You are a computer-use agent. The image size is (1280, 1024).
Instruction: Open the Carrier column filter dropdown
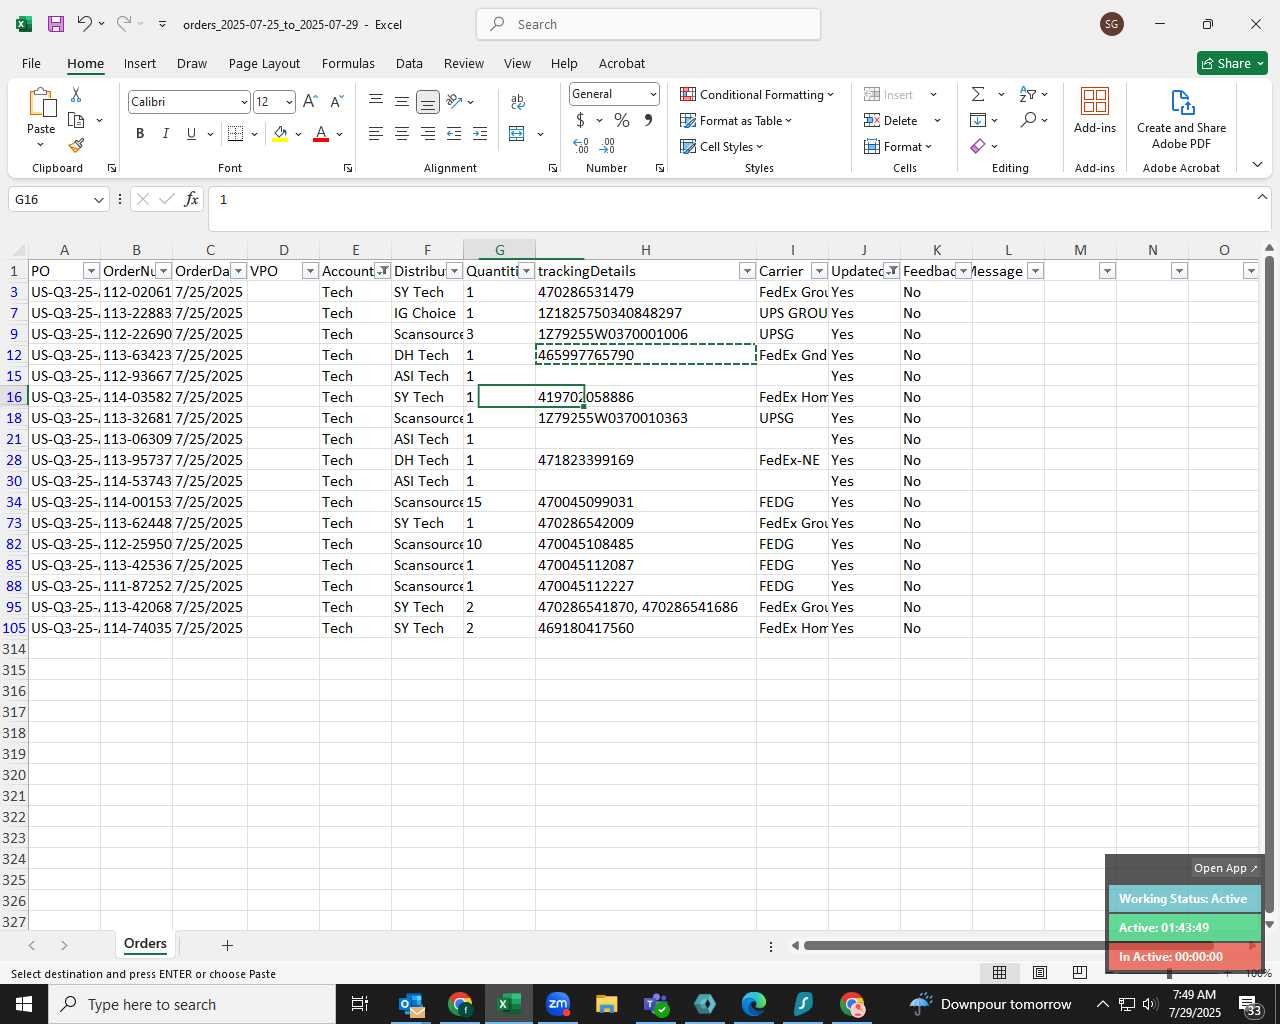[819, 271]
